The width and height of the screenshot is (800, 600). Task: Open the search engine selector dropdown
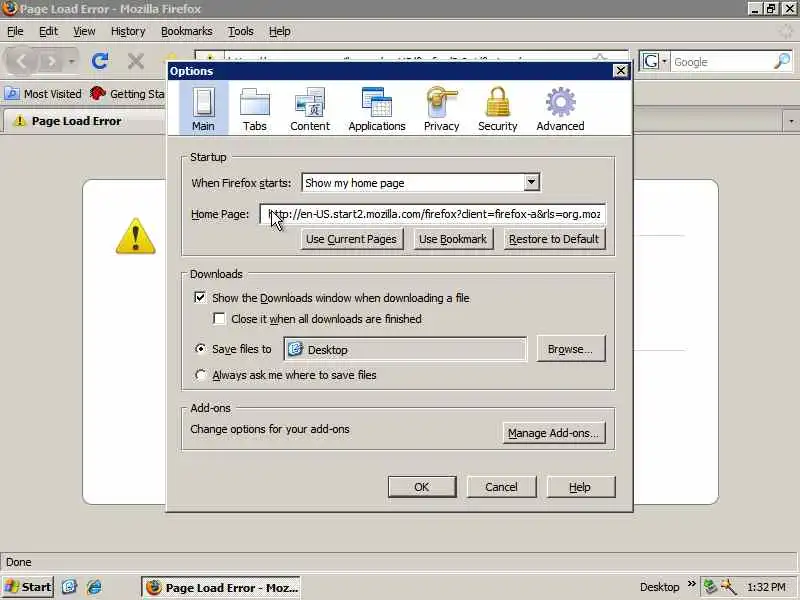(653, 62)
